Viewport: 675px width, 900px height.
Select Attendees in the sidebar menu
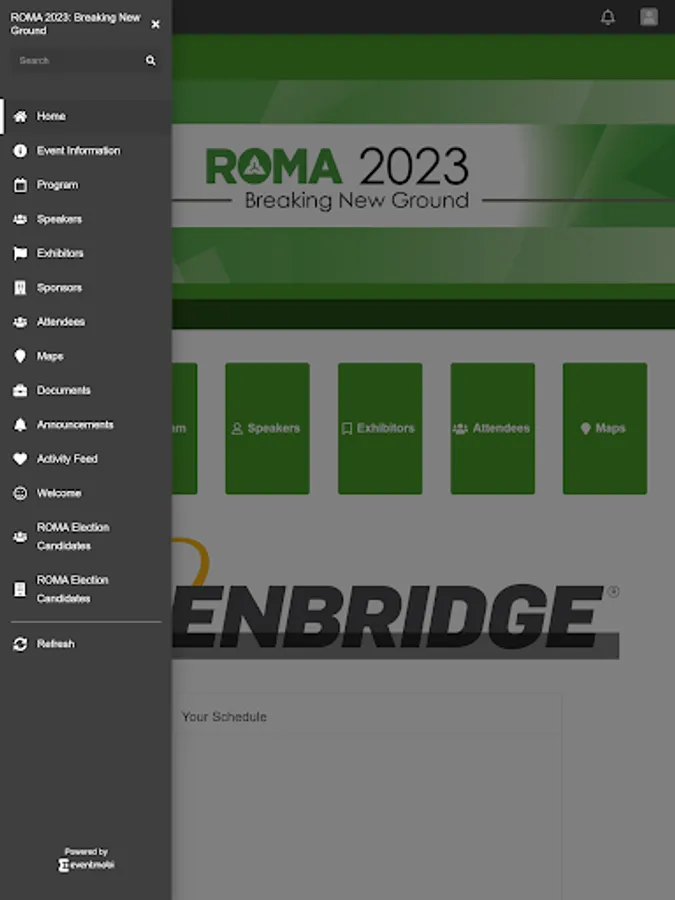(x=86, y=322)
